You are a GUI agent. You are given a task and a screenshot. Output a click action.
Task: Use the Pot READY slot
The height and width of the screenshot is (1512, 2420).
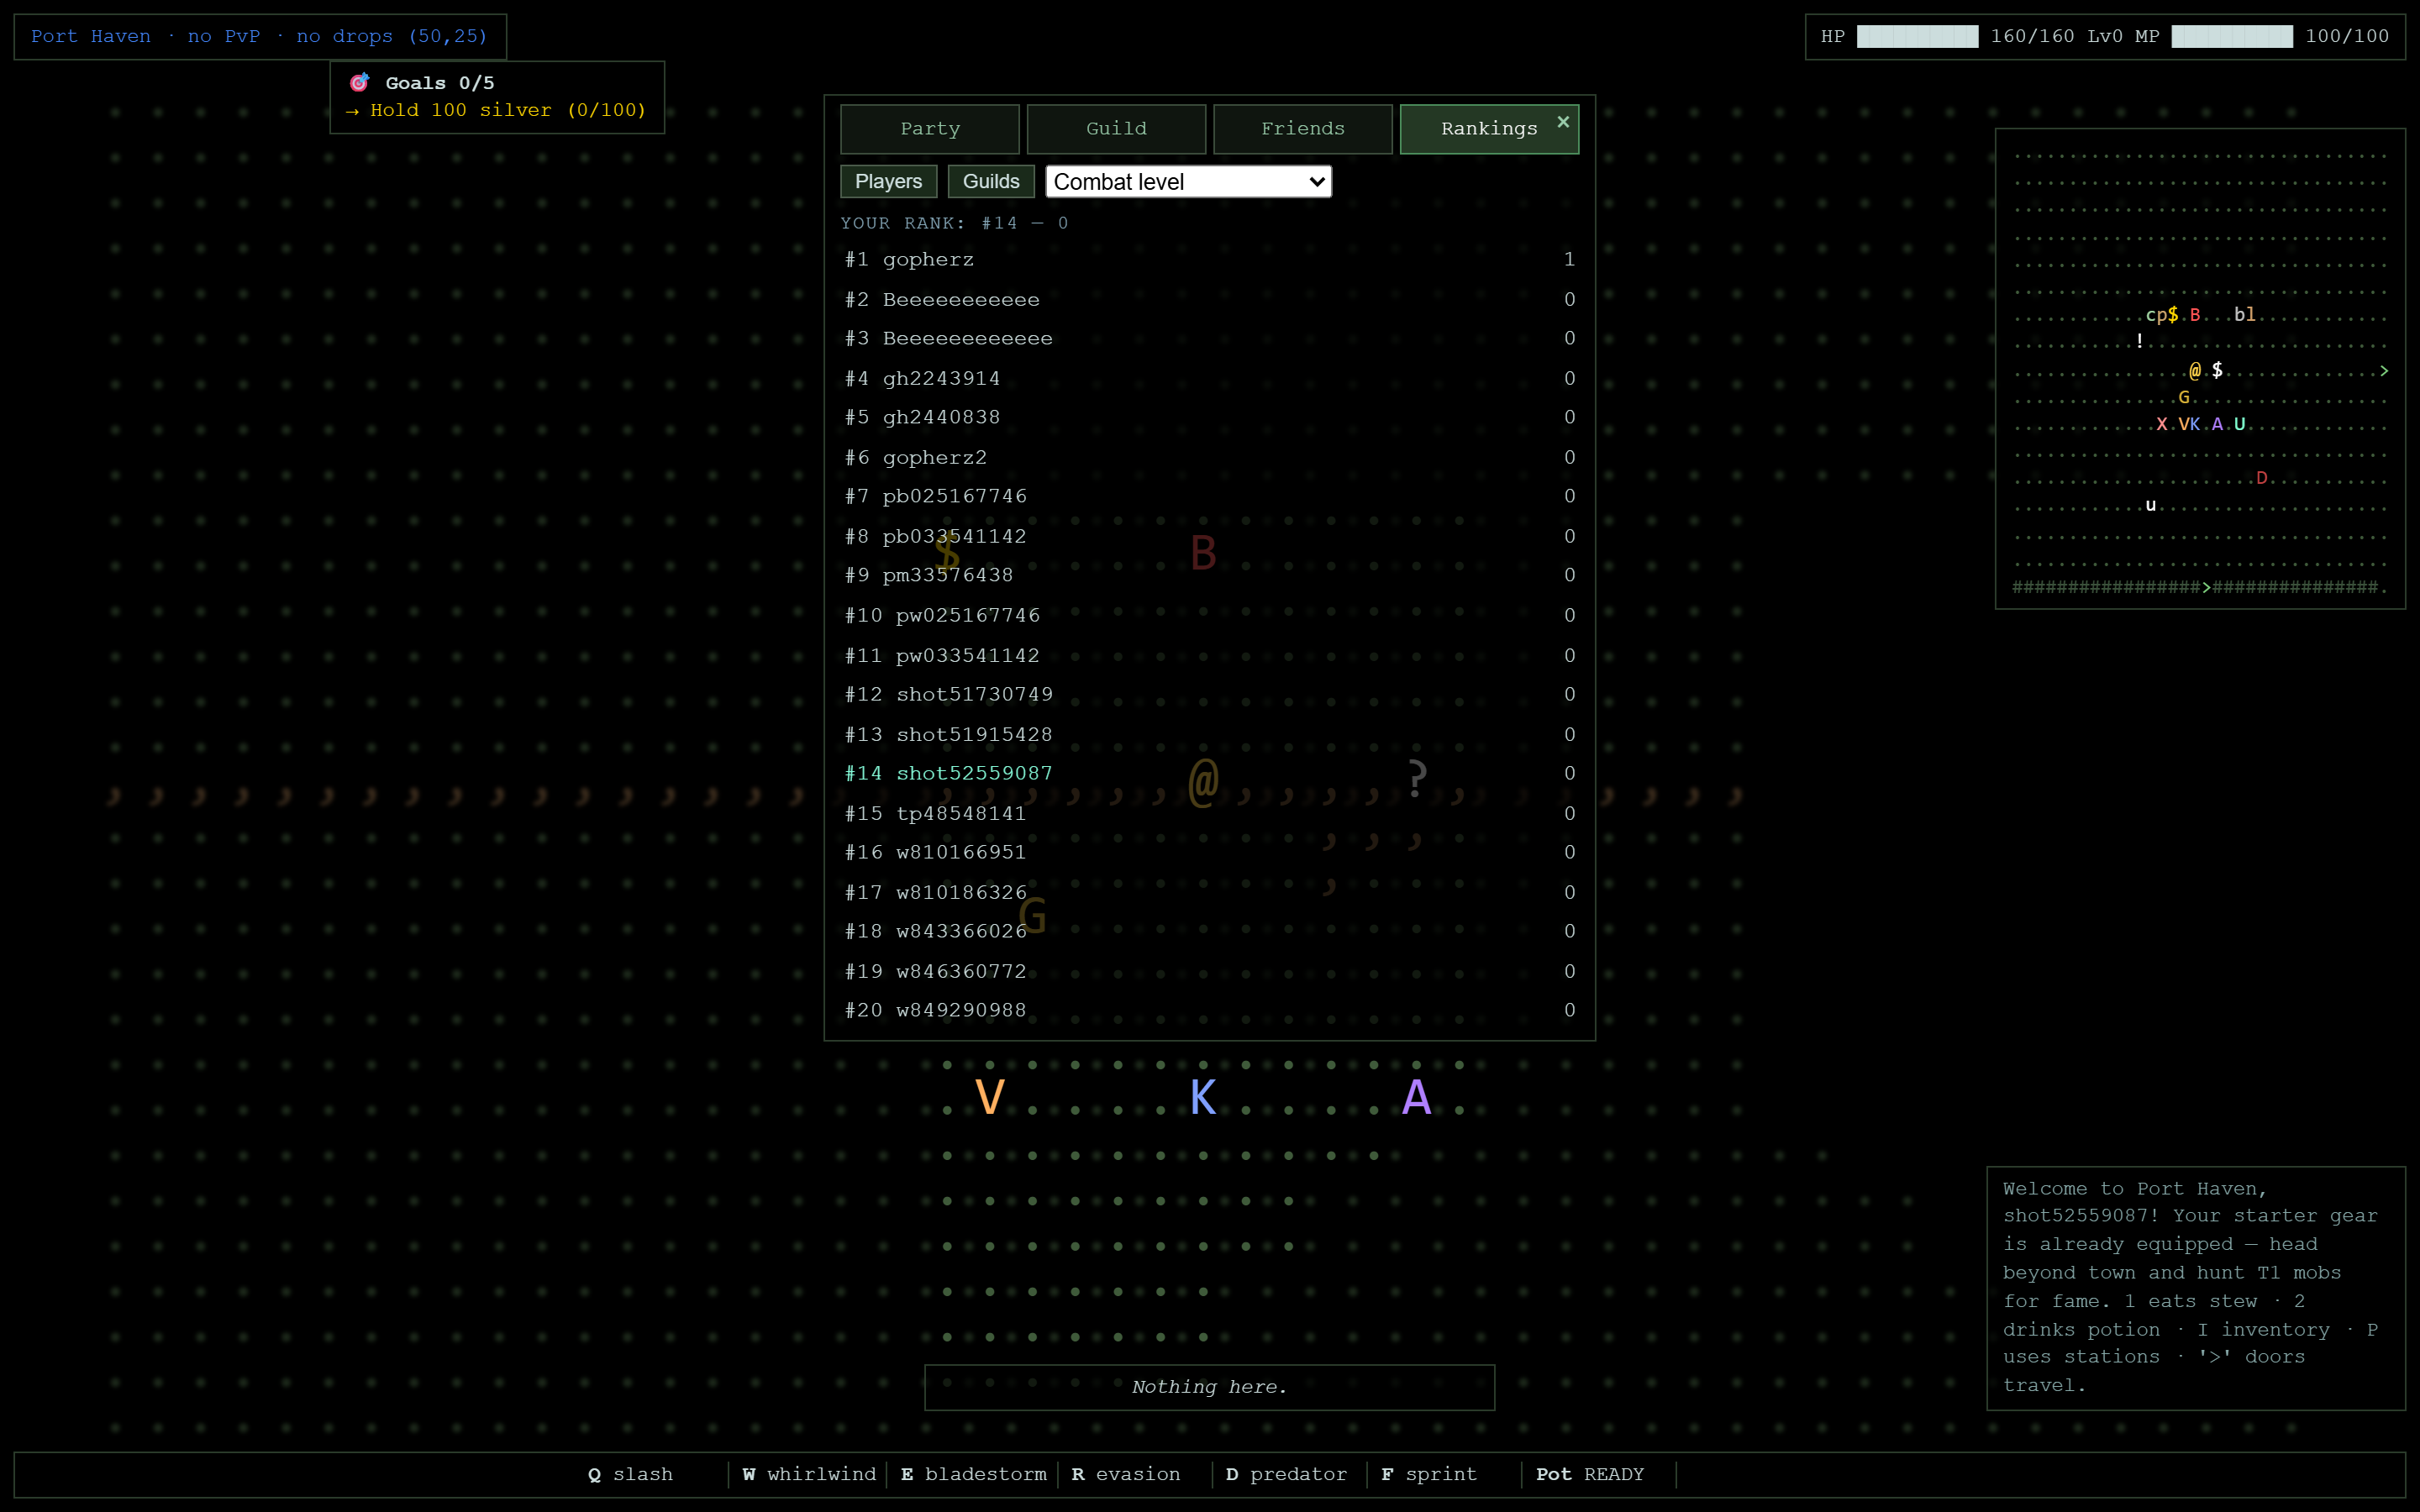(x=1590, y=1474)
